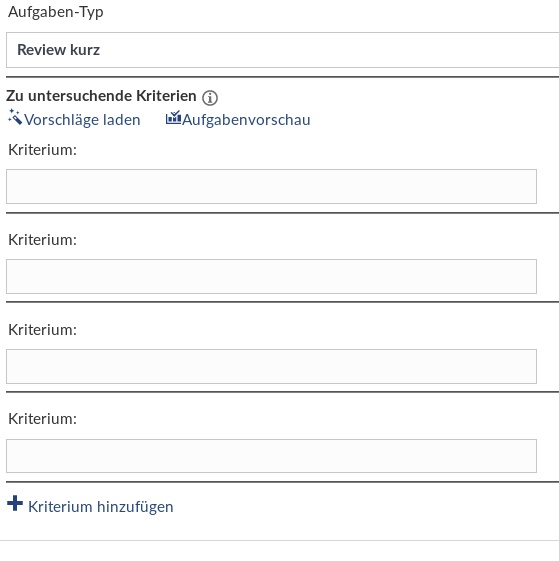
Task: Click the Aufgaben-Typ label text
Action: click(x=56, y=12)
